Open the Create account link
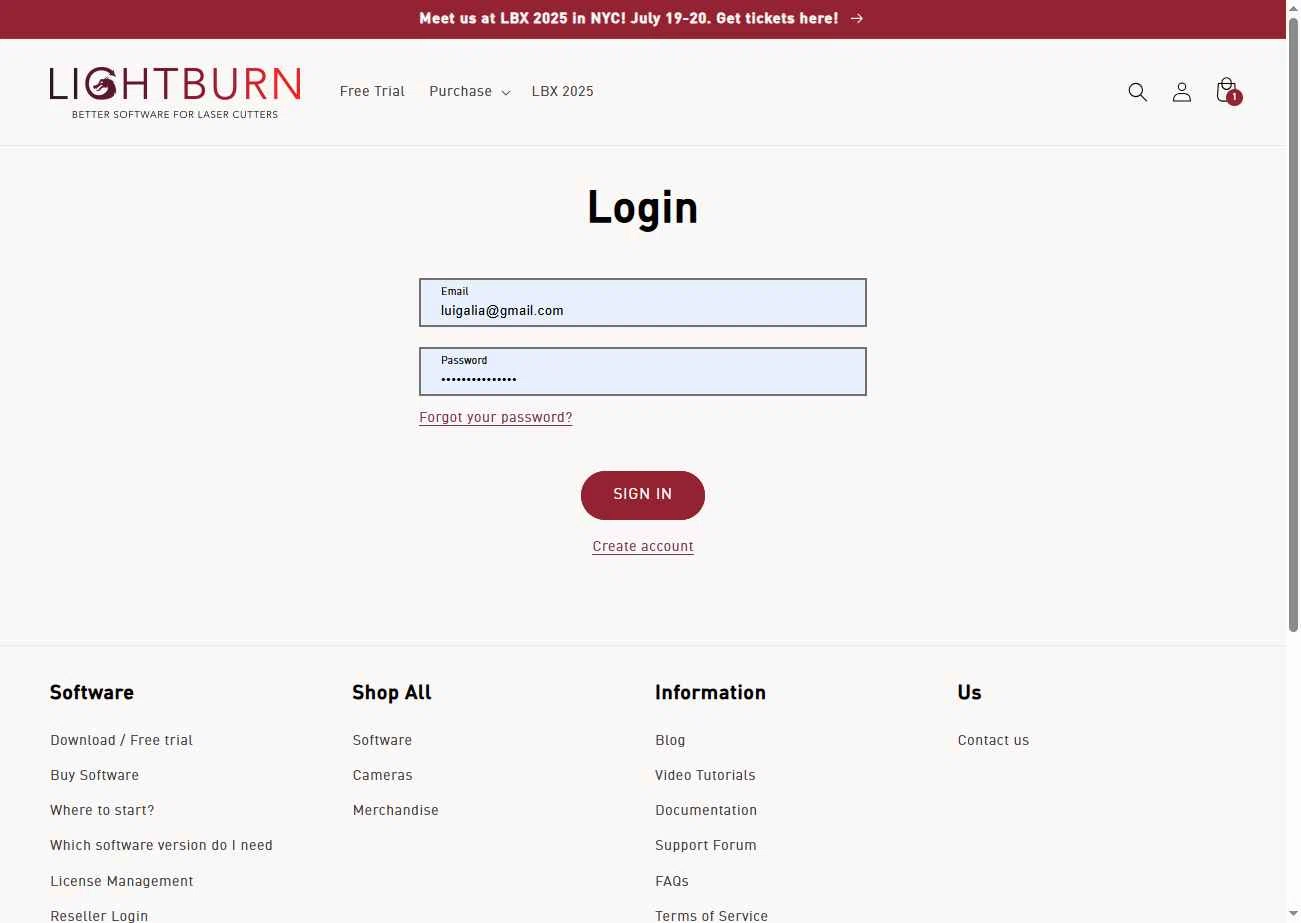The image size is (1301, 923). tap(643, 546)
